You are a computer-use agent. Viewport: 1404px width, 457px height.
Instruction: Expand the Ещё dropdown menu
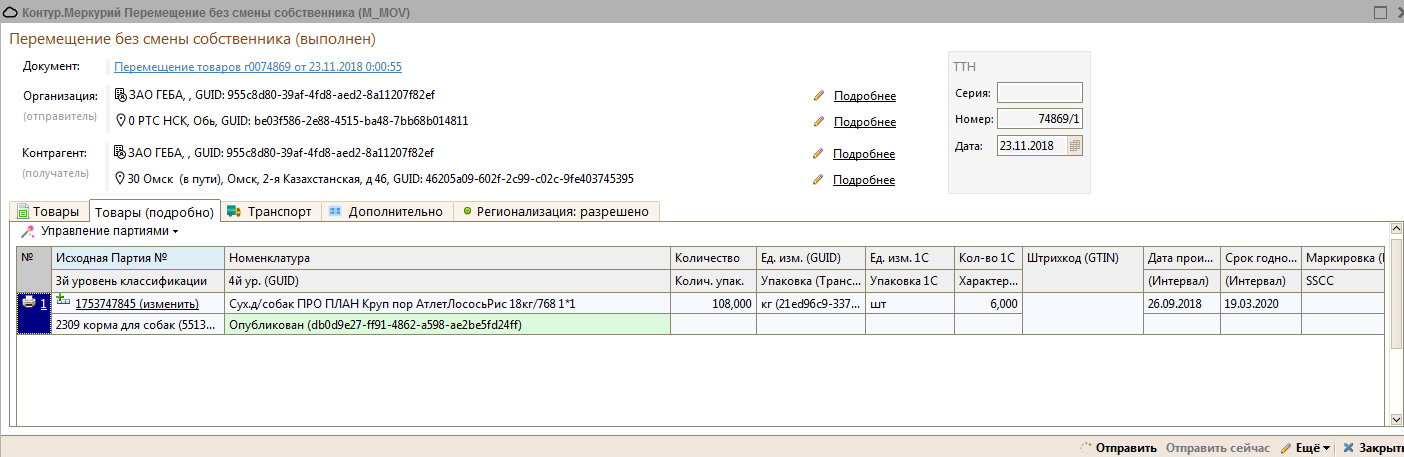point(1305,447)
